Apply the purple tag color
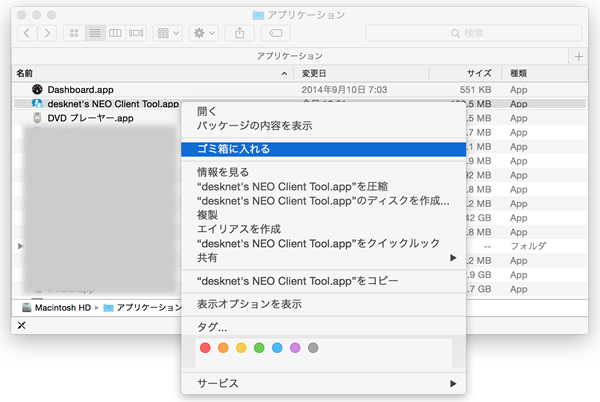600x402 pixels. click(295, 348)
